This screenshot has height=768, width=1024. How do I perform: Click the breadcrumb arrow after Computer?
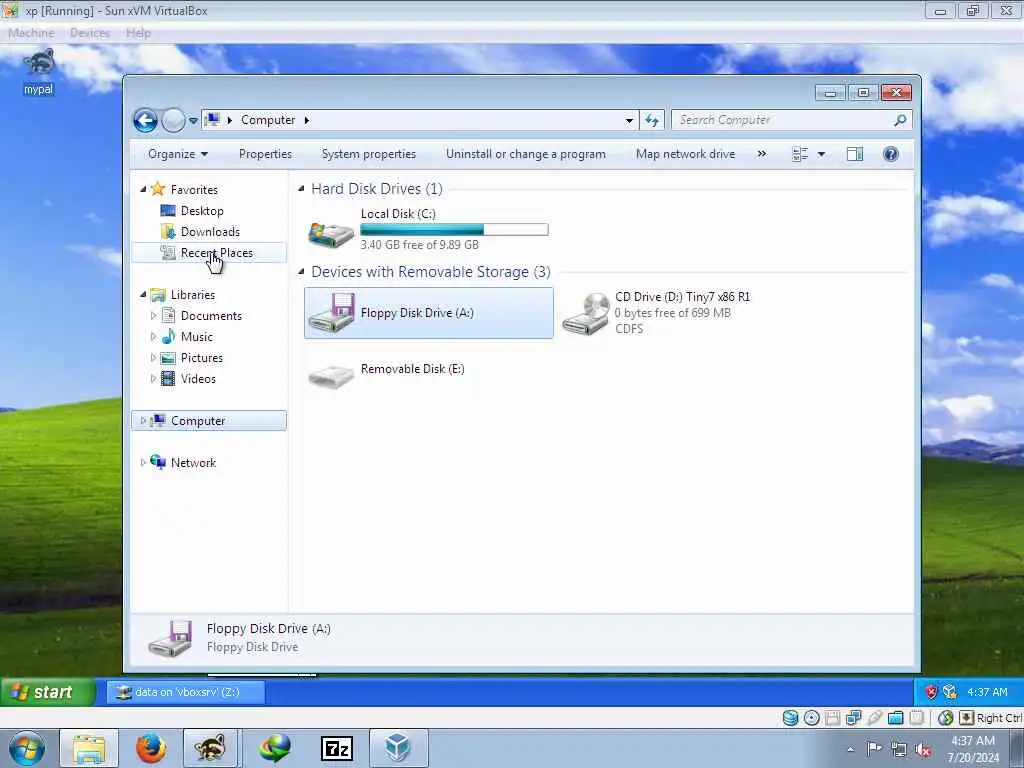pyautogui.click(x=307, y=120)
